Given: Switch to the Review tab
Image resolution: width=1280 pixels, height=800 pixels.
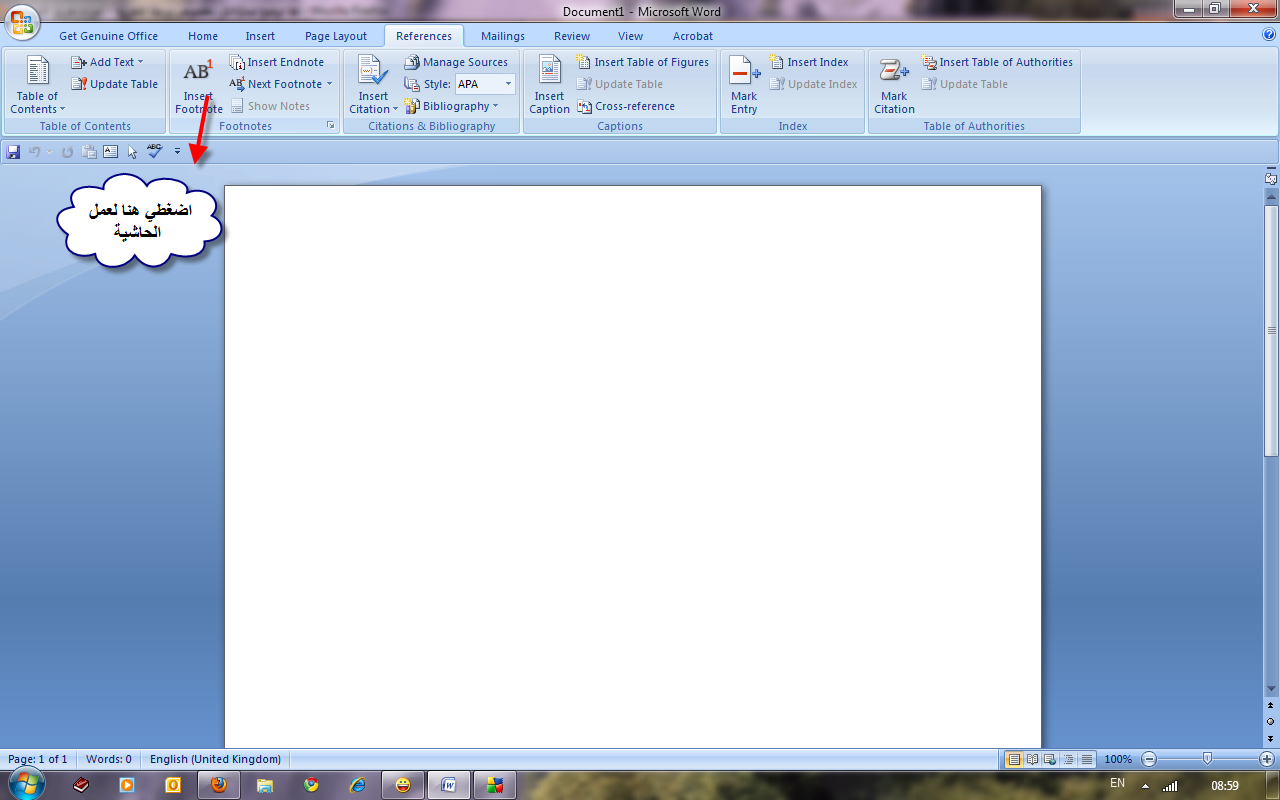Looking at the screenshot, I should (572, 36).
